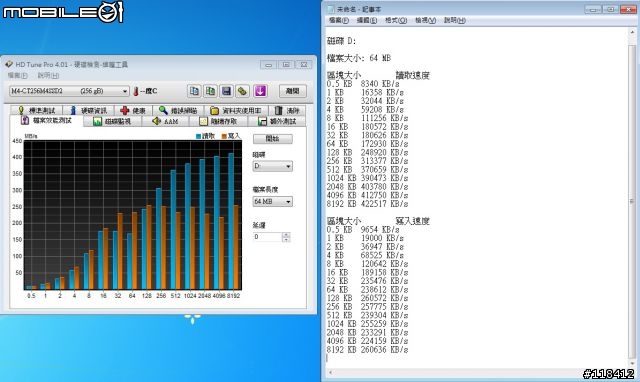This screenshot has width=640, height=382.
Task: Click the '512 KB 370659 KB/s' line in Notepad
Action: click(x=367, y=169)
